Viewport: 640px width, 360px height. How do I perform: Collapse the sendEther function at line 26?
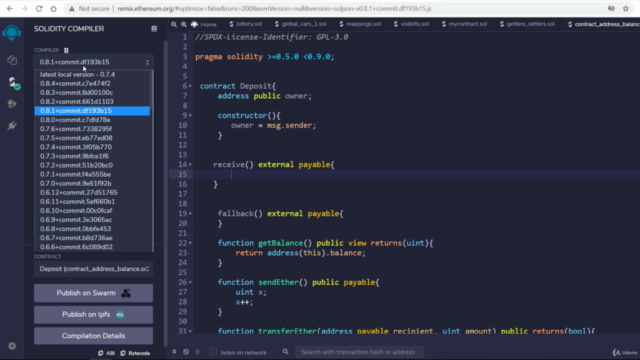point(190,282)
